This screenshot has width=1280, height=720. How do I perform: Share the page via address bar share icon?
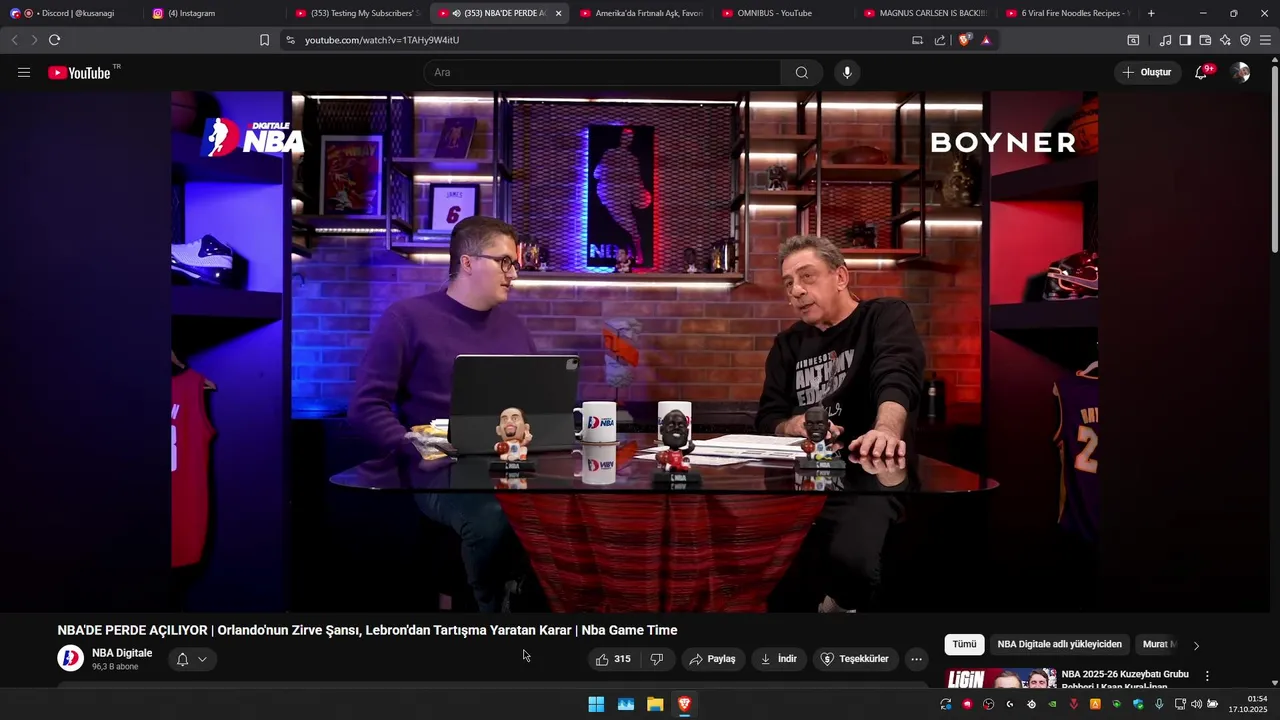[940, 40]
